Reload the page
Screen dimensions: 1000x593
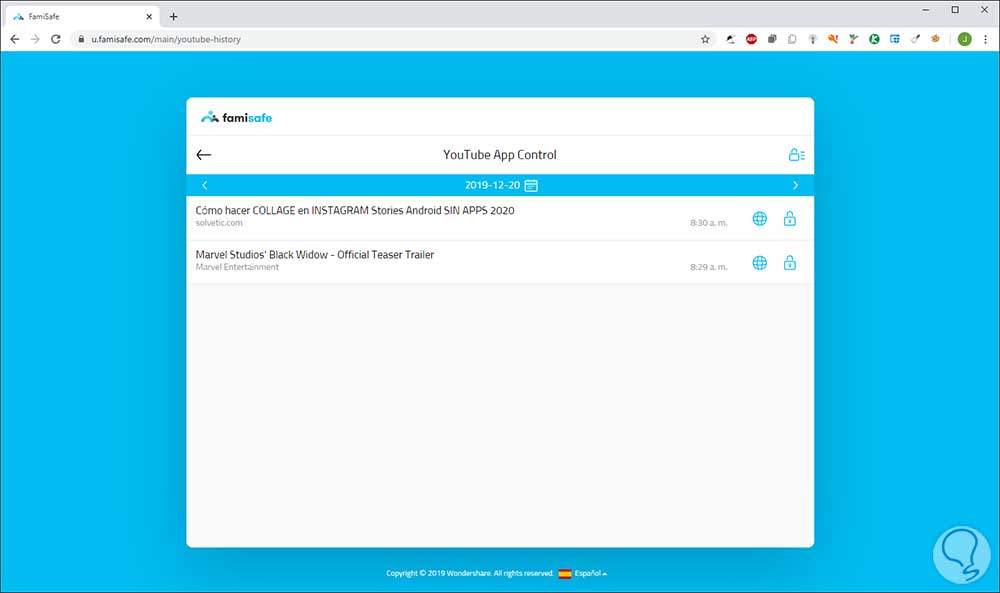pos(55,40)
